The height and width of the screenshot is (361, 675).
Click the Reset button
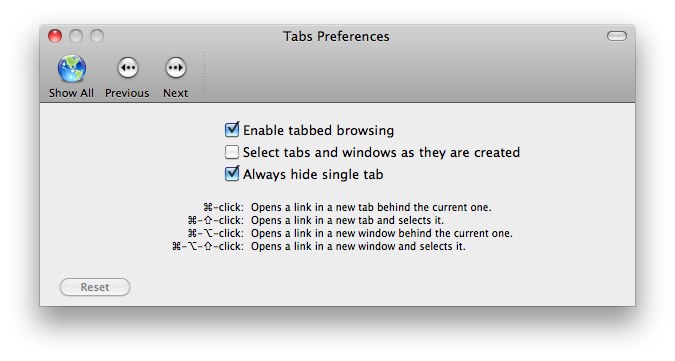(x=95, y=287)
